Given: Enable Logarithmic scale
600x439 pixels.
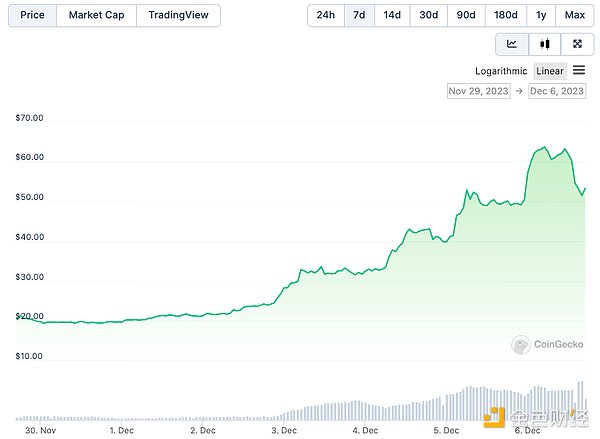Looking at the screenshot, I should coord(501,71).
